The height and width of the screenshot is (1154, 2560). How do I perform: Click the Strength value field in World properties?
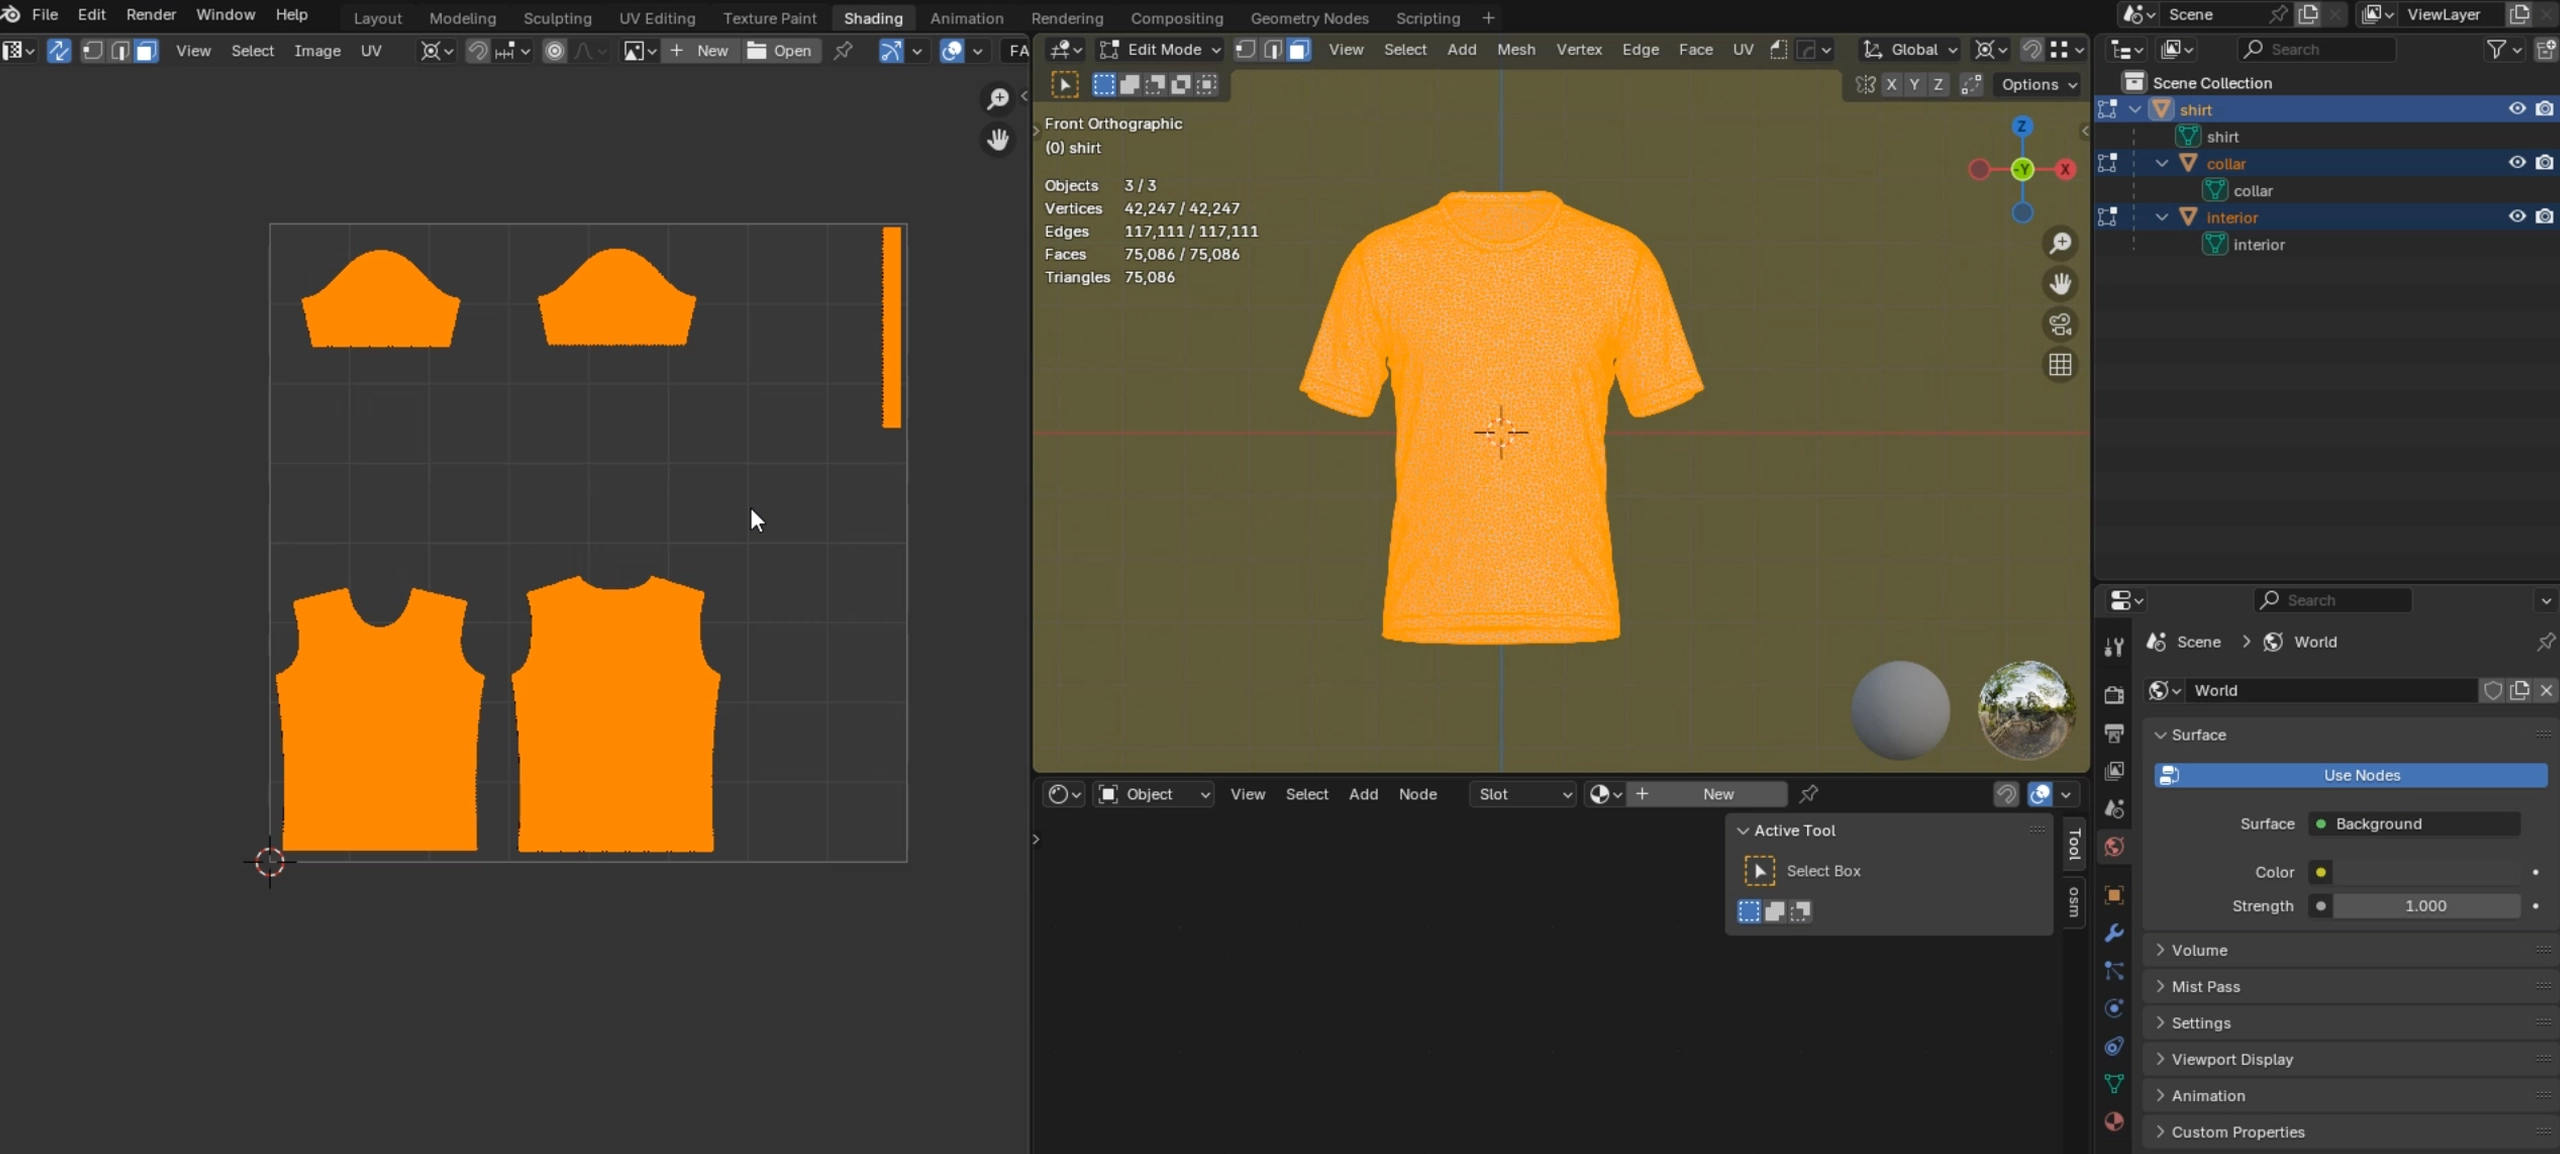2425,906
